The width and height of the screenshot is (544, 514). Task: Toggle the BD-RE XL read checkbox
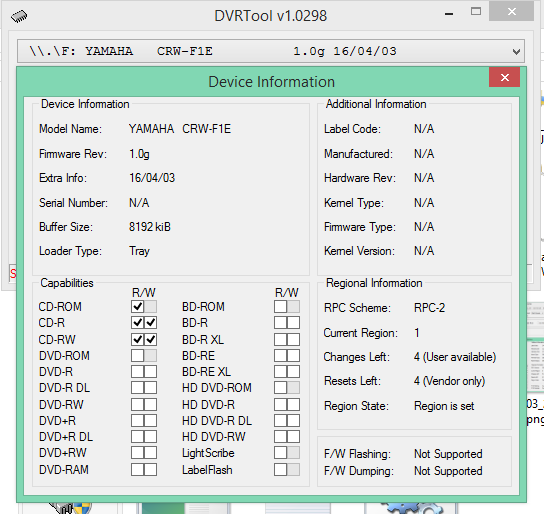(281, 371)
